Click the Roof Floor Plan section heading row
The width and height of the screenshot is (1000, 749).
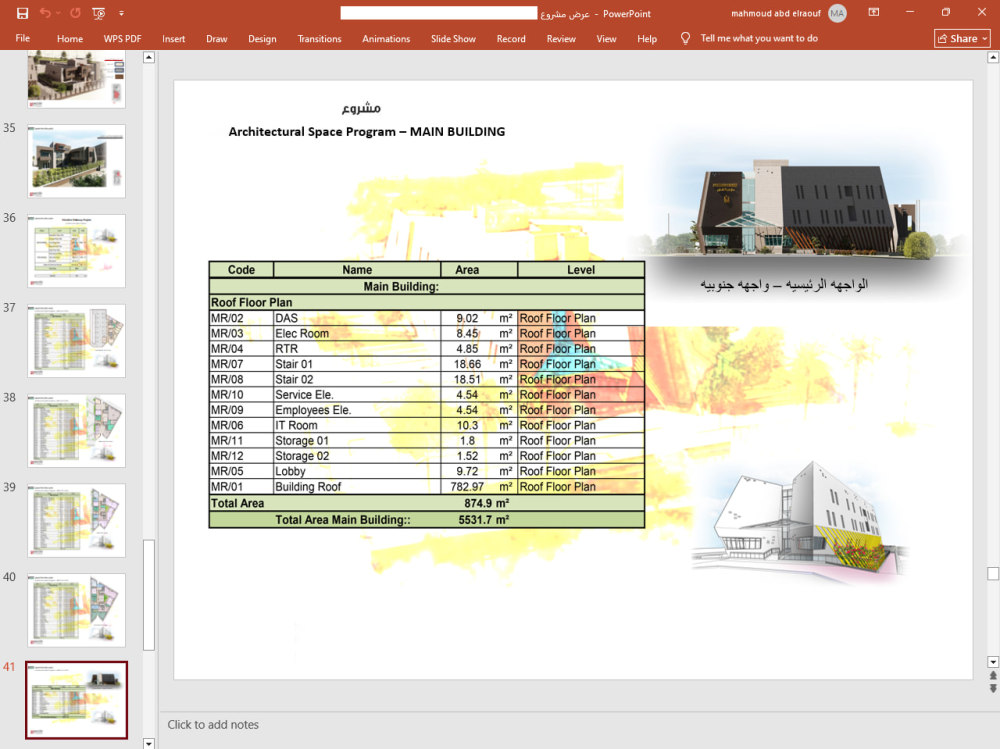click(x=427, y=302)
